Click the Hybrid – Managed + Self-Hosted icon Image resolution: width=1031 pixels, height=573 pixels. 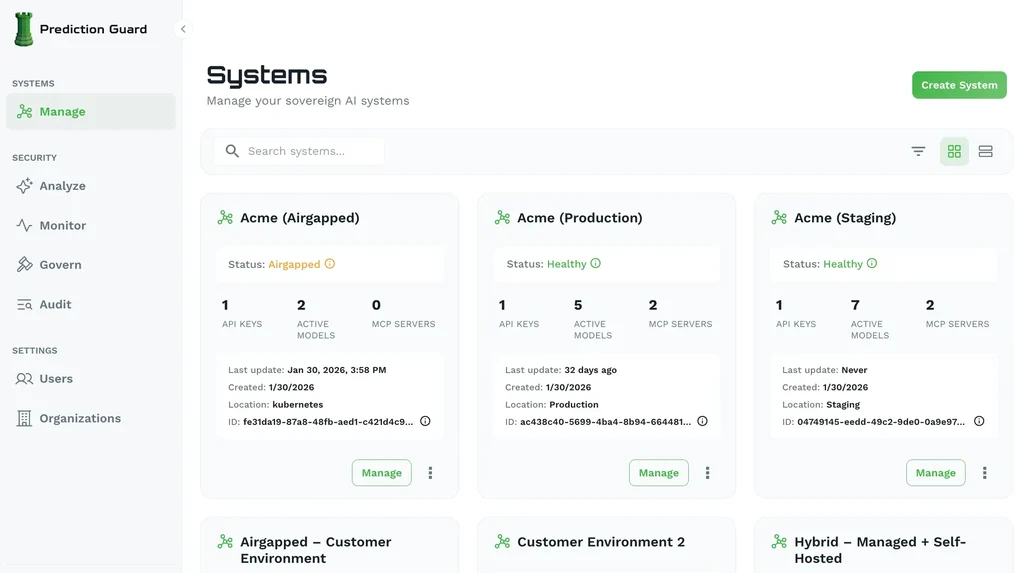pos(779,541)
